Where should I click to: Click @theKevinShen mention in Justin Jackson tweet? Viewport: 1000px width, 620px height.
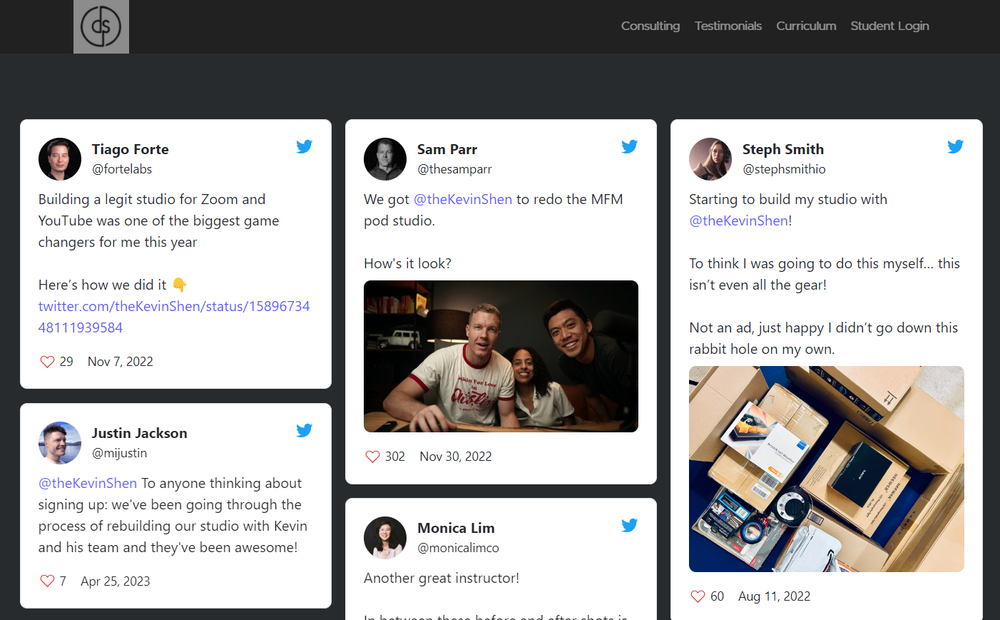click(87, 483)
